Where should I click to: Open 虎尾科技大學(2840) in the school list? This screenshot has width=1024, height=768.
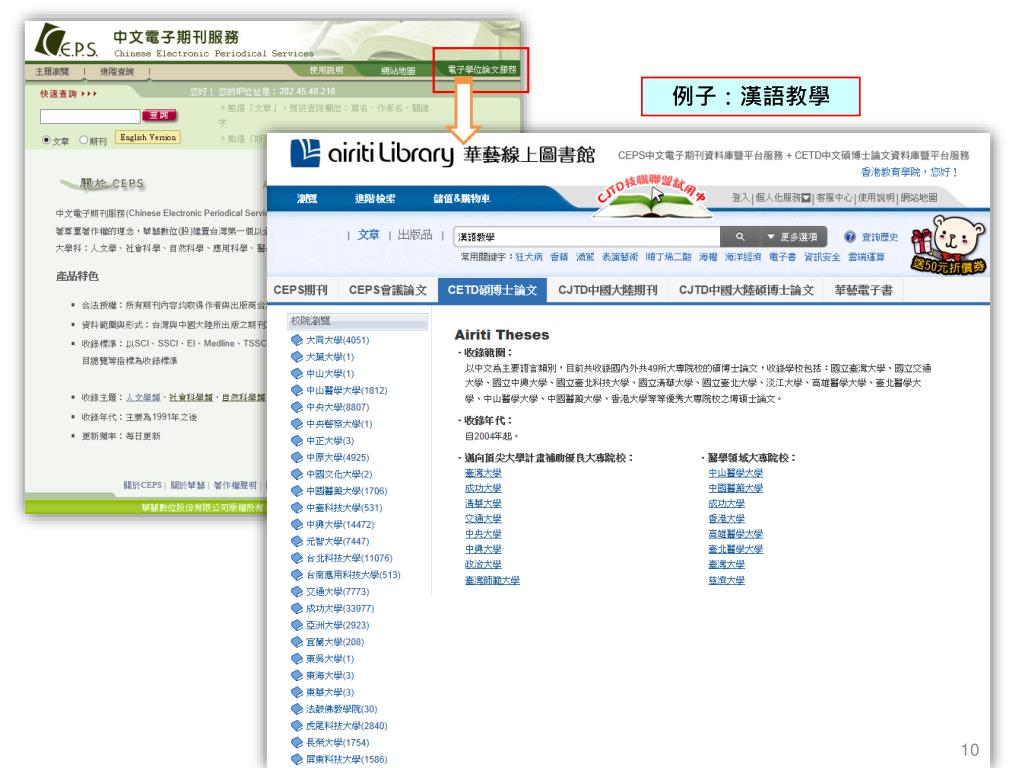pyautogui.click(x=347, y=726)
